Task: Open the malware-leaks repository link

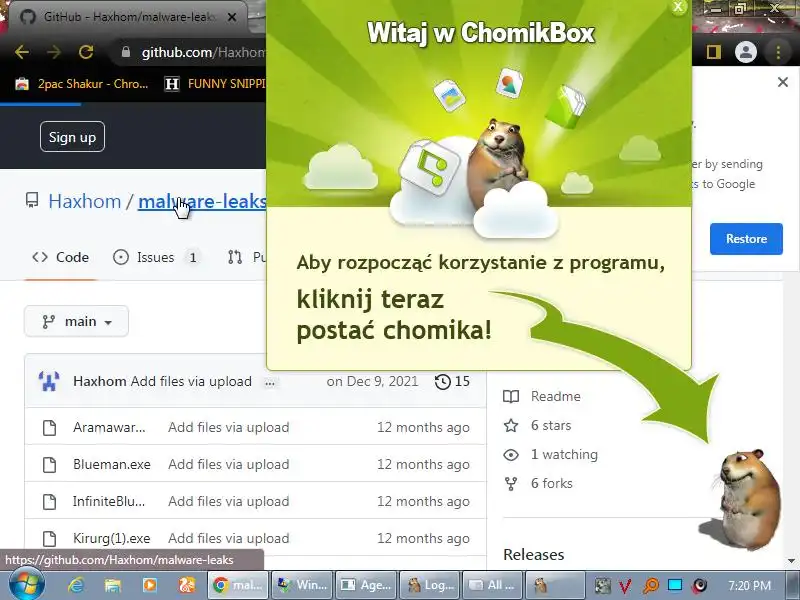Action: [202, 202]
